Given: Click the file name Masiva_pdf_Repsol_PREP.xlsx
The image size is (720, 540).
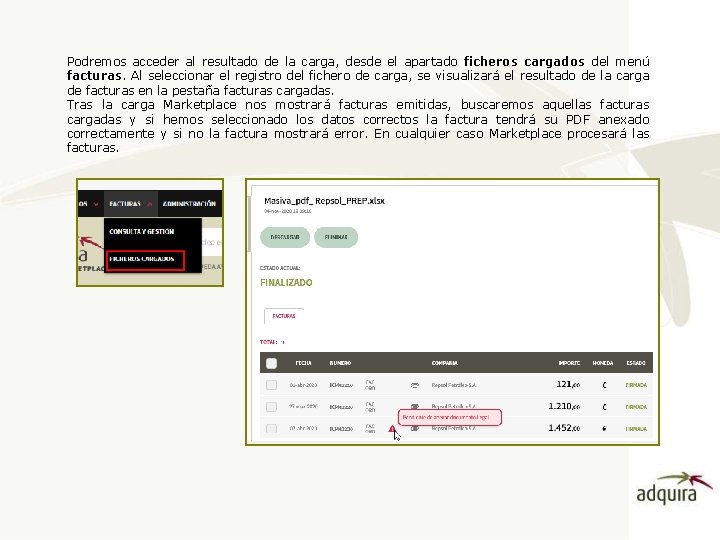Looking at the screenshot, I should 324,201.
